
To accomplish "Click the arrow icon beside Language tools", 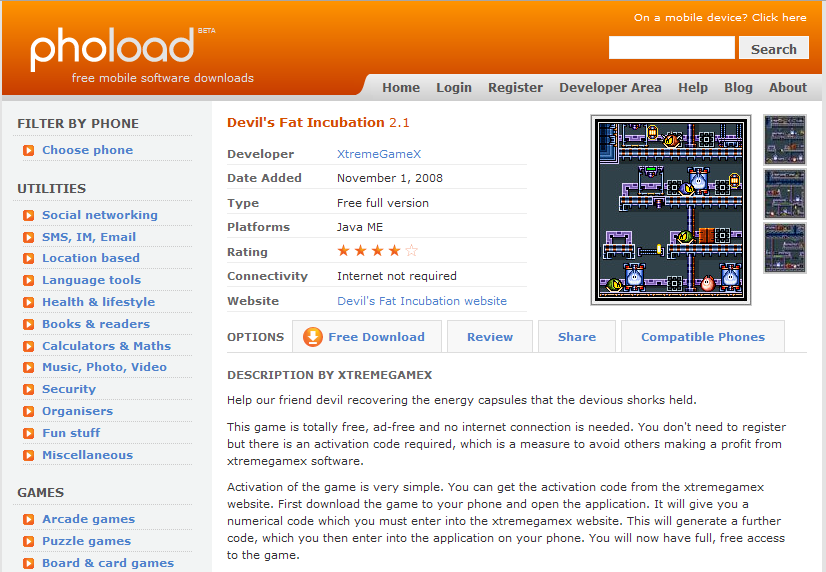I will 28,281.
